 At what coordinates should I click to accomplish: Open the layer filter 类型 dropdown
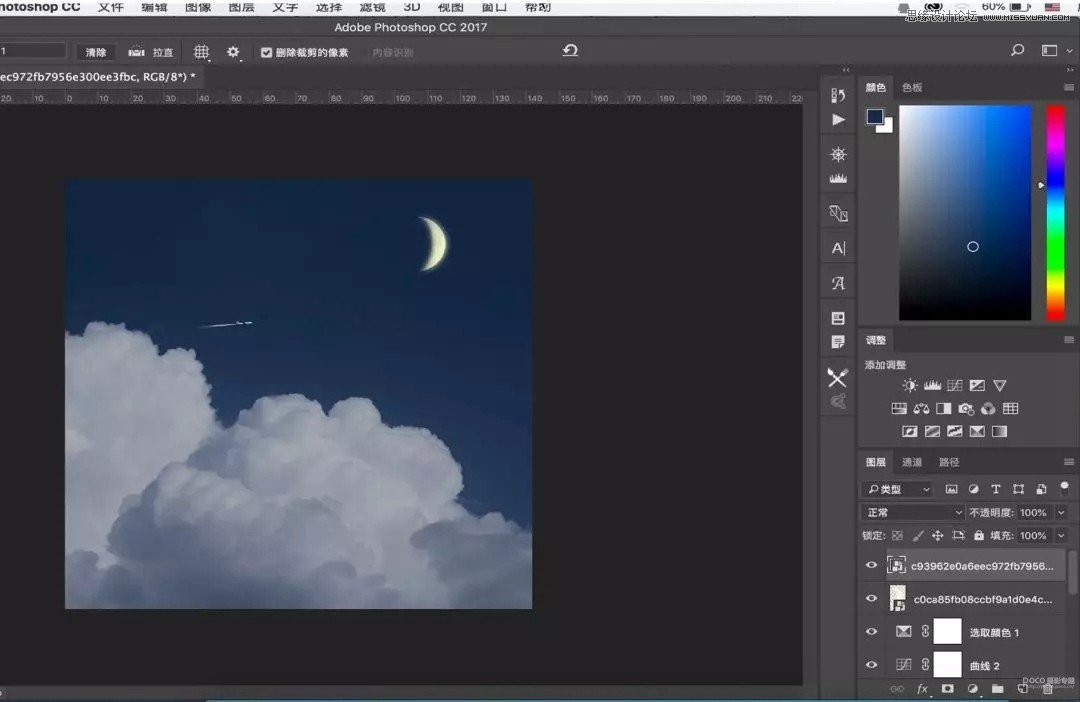(x=897, y=489)
